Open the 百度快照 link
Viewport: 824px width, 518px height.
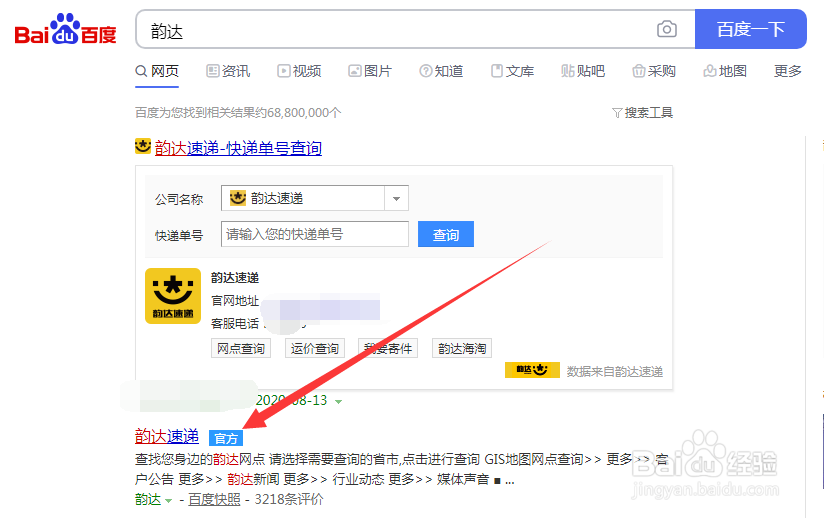pyautogui.click(x=214, y=500)
